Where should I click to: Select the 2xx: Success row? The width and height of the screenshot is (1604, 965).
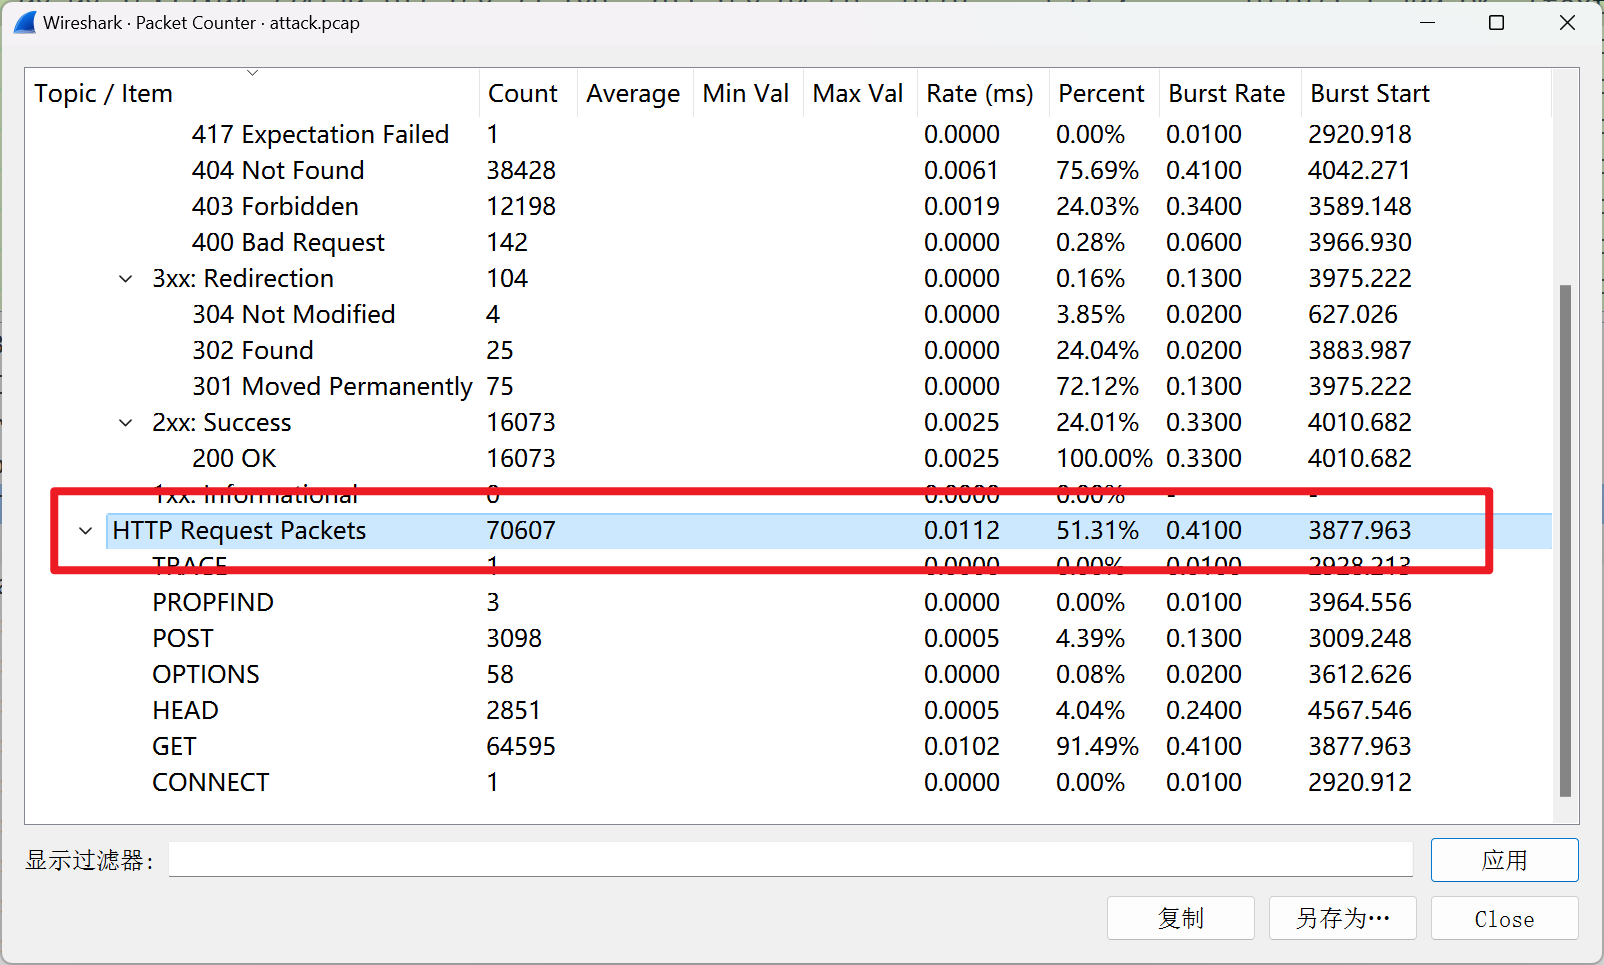[788, 423]
